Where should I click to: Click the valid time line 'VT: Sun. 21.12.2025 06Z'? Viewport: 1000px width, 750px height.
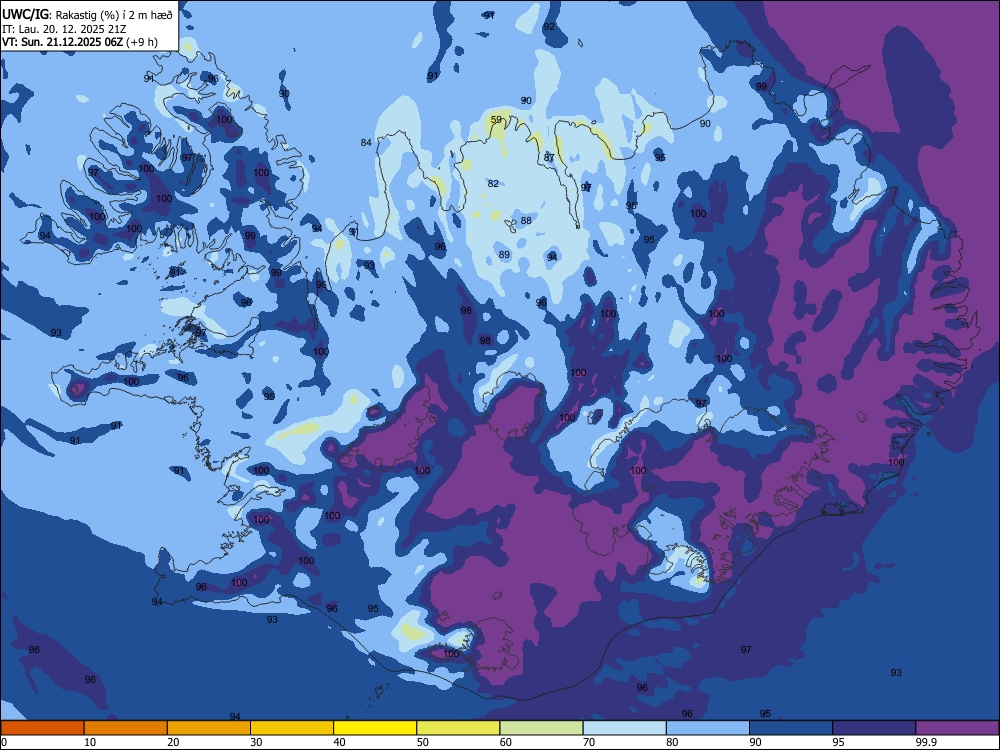pyautogui.click(x=62, y=42)
